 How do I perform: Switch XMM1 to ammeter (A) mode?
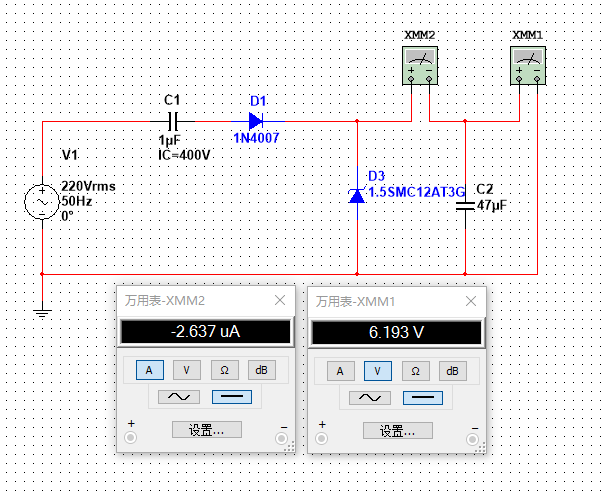tap(340, 370)
